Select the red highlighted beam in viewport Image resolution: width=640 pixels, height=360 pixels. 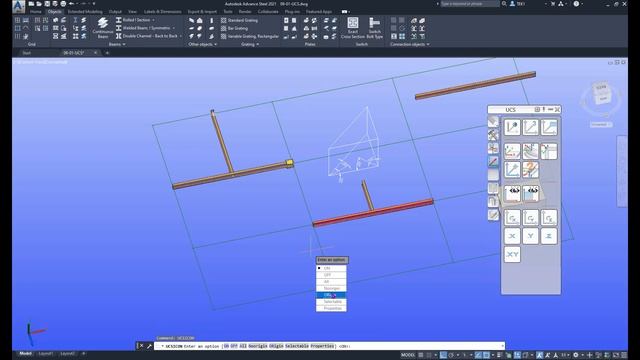tap(373, 212)
